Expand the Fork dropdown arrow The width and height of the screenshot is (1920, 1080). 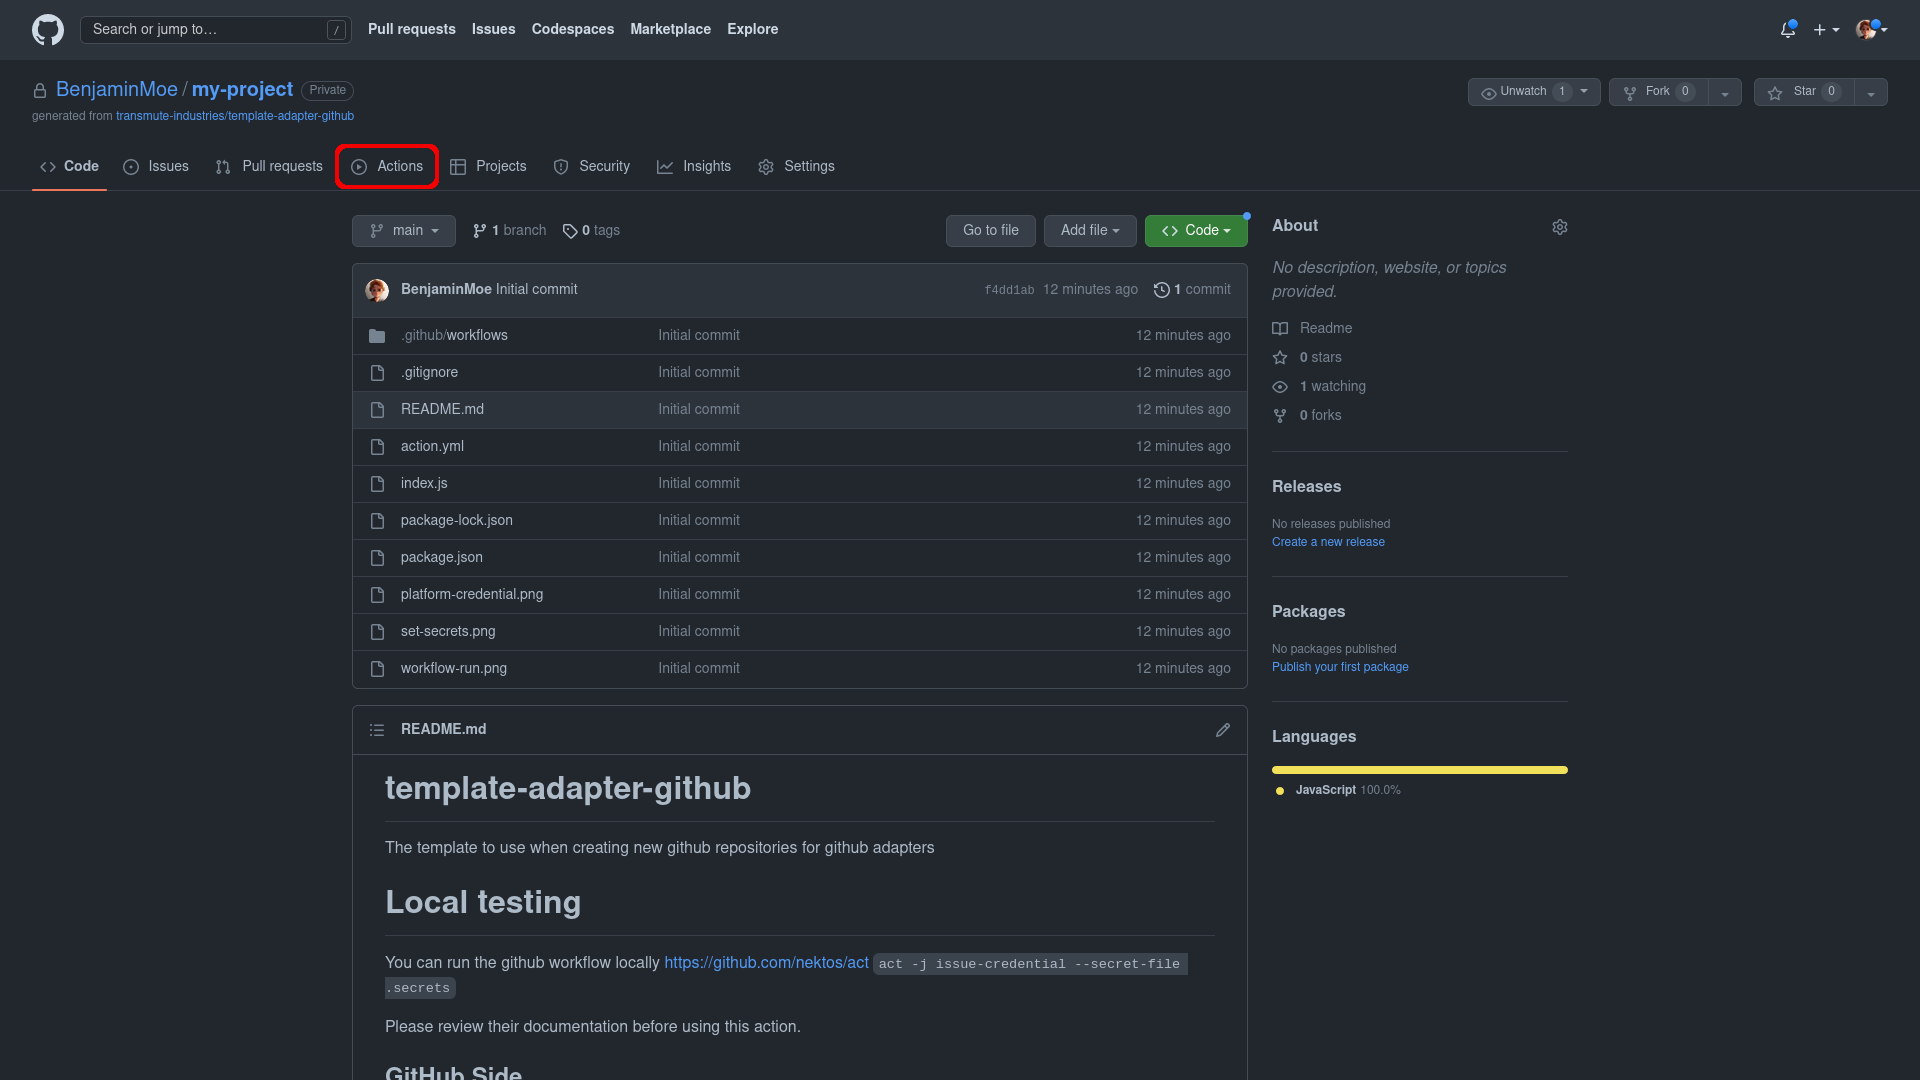pyautogui.click(x=1725, y=92)
